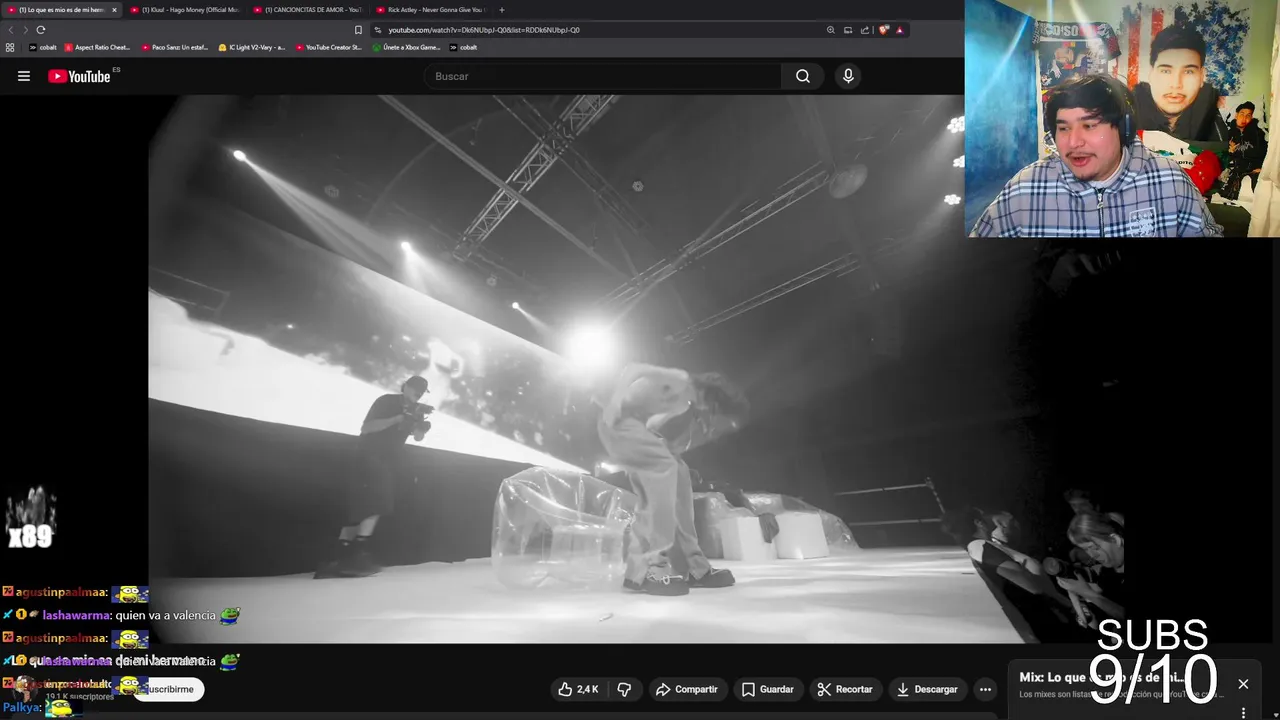Subscribe with the Suscribirme button
The width and height of the screenshot is (1280, 720).
(x=169, y=689)
